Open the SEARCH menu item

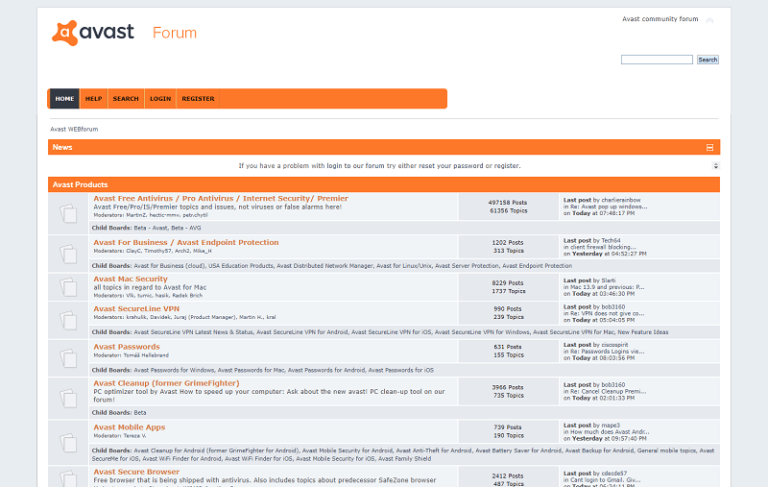[x=126, y=98]
